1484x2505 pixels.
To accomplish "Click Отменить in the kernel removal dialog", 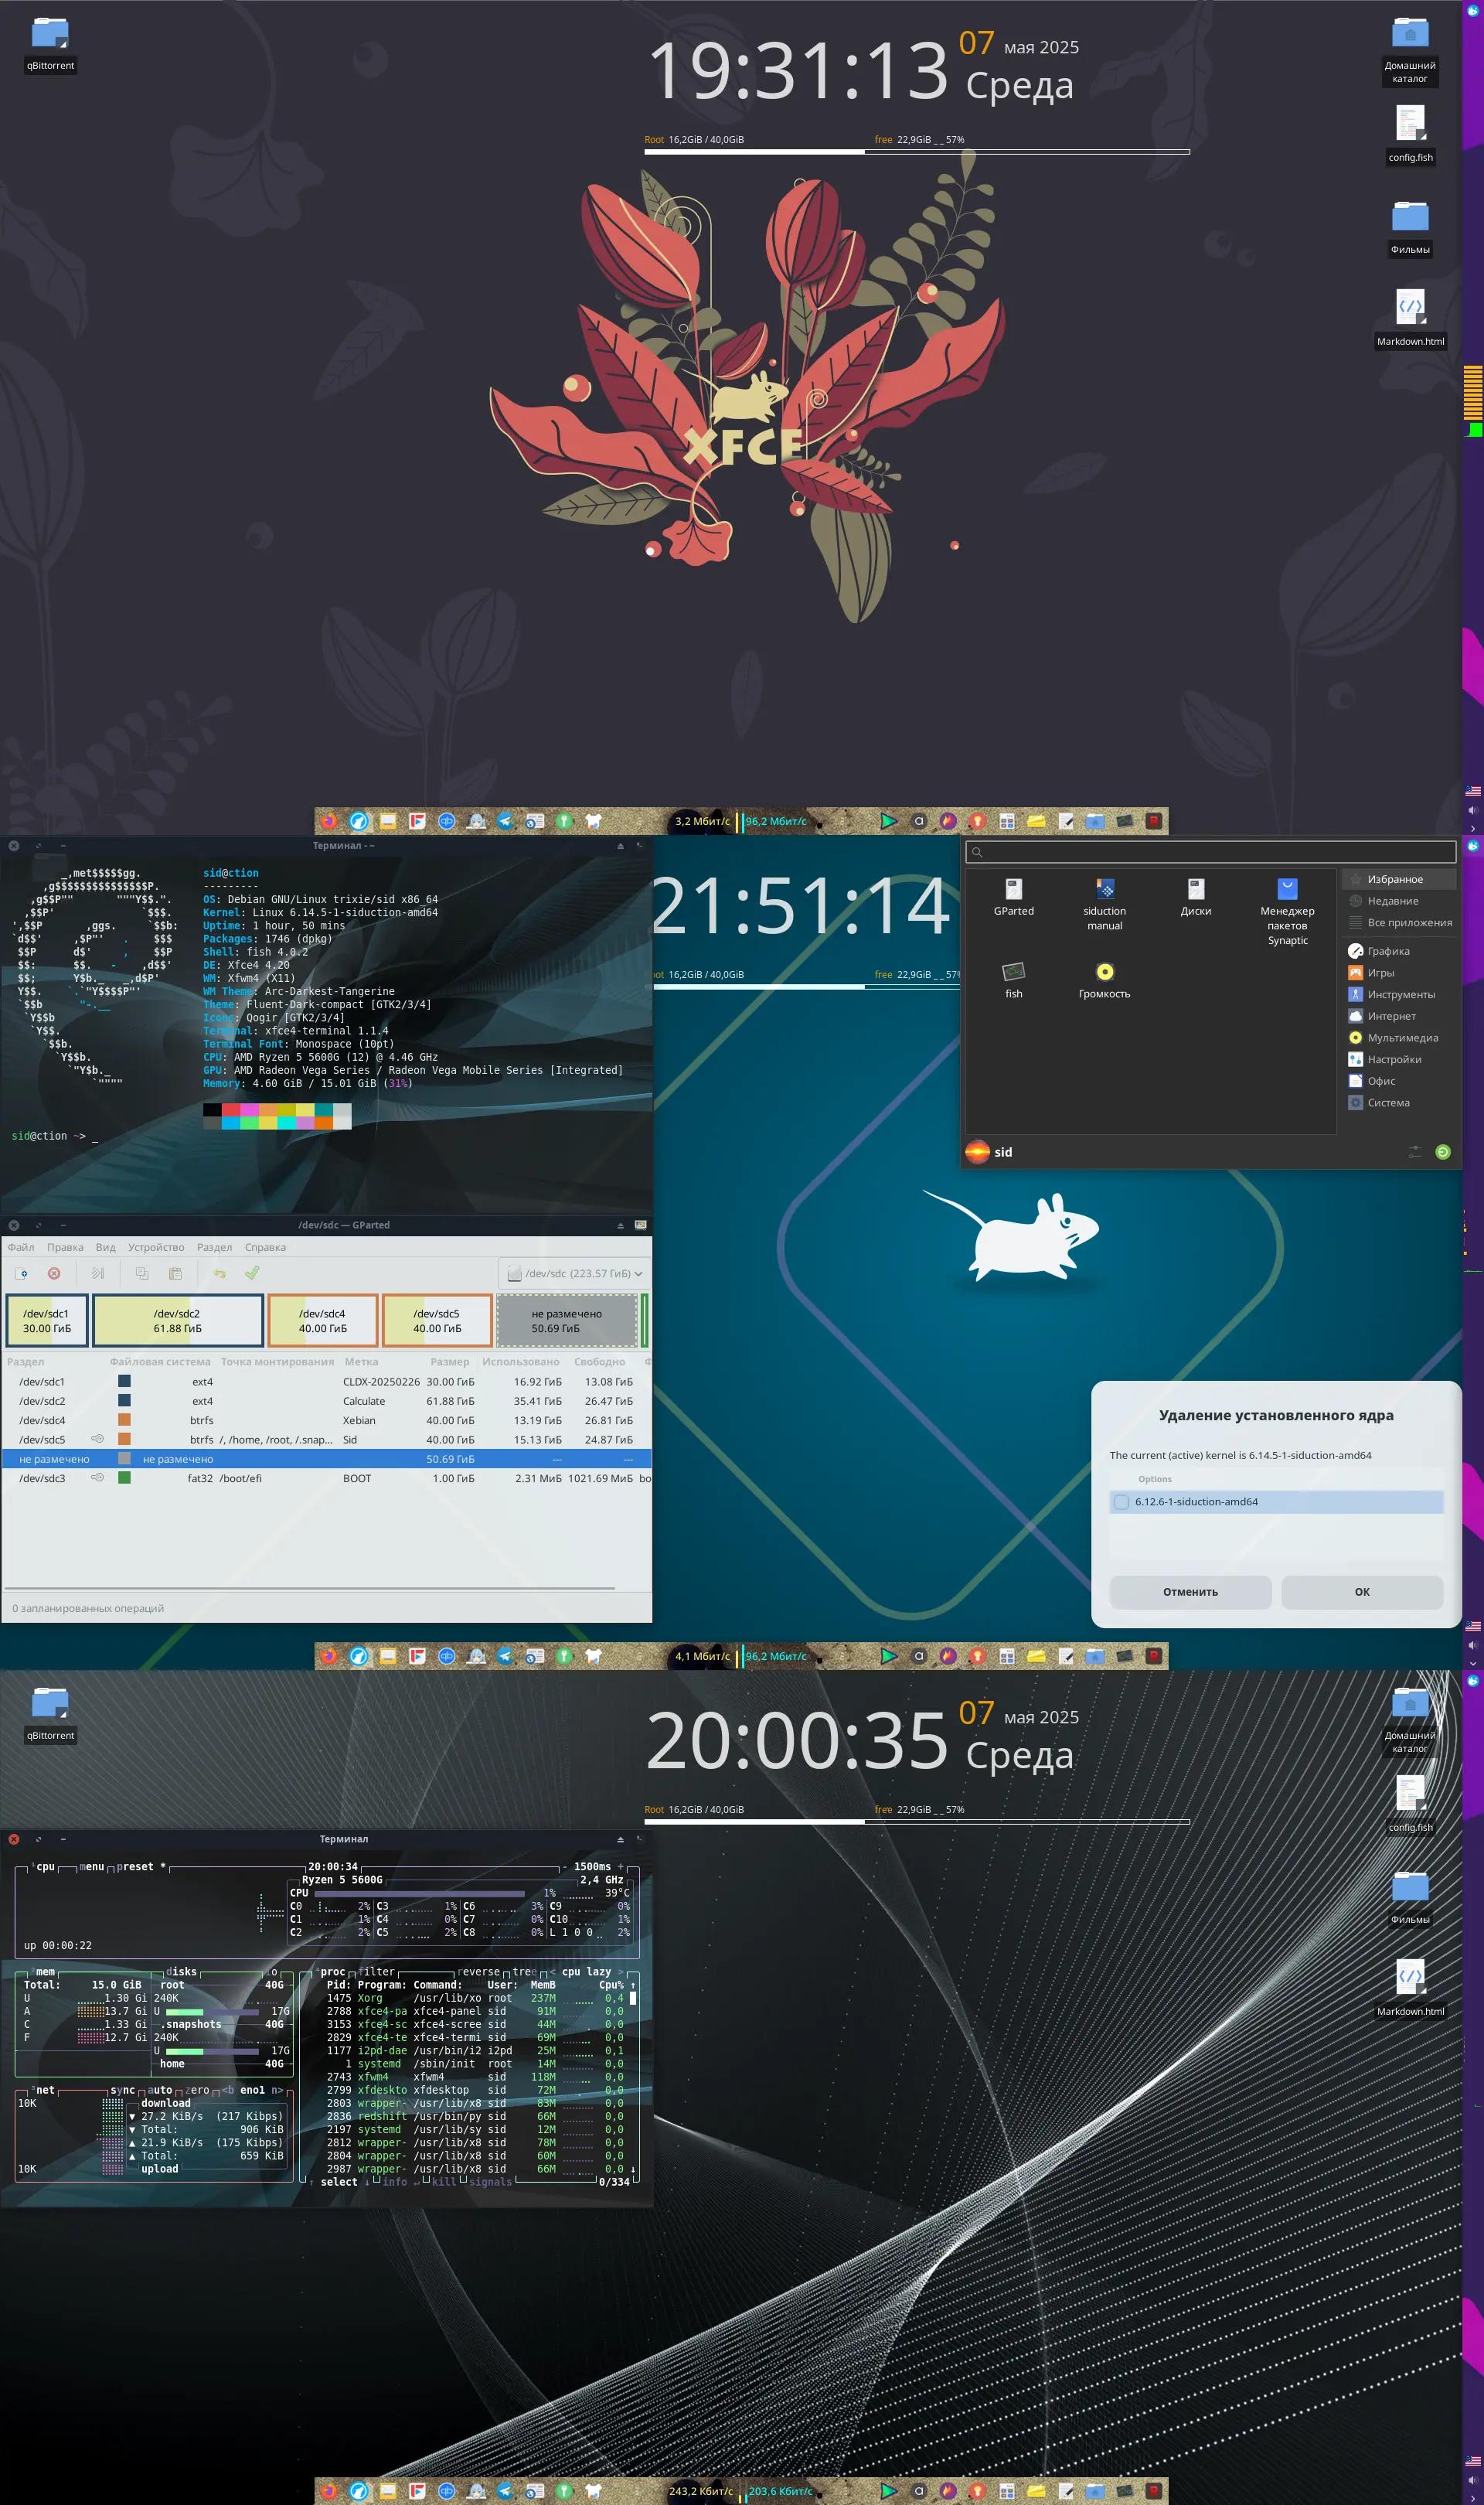I will tap(1190, 1592).
